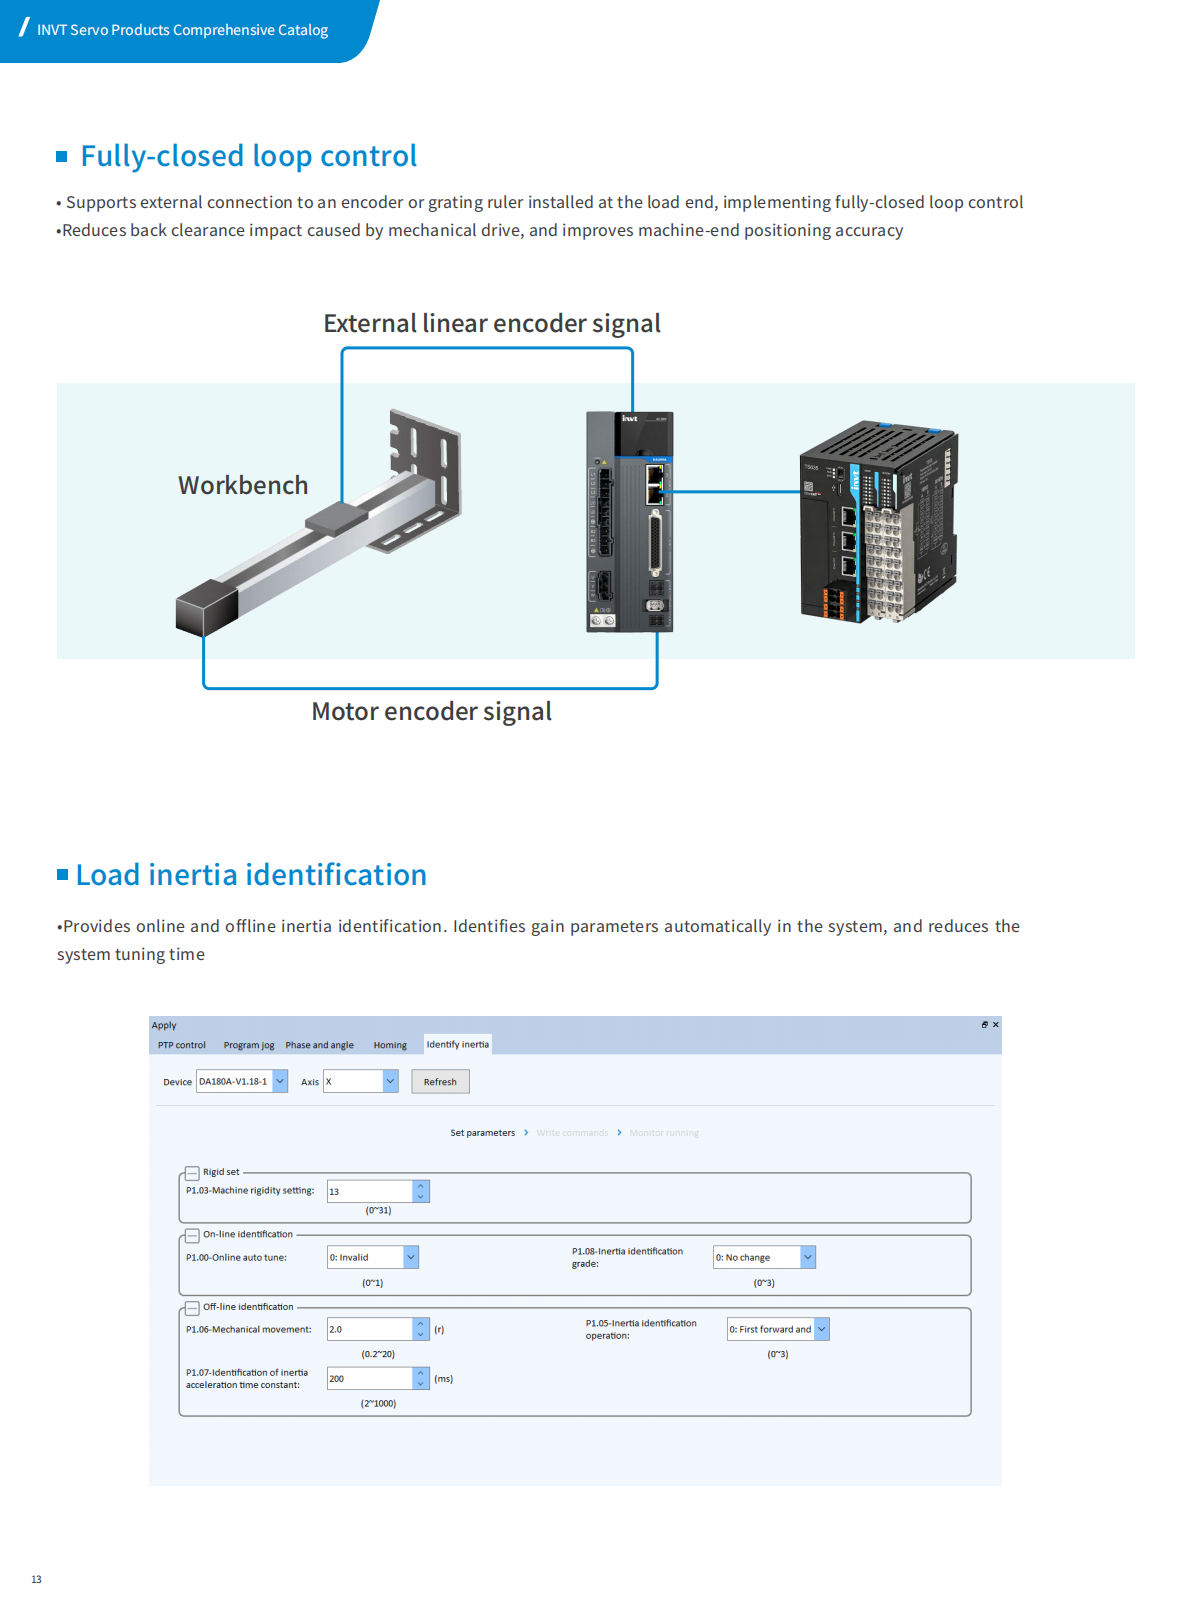Open the Program jog tab
The width and height of the screenshot is (1191, 1616).
pyautogui.click(x=248, y=1045)
